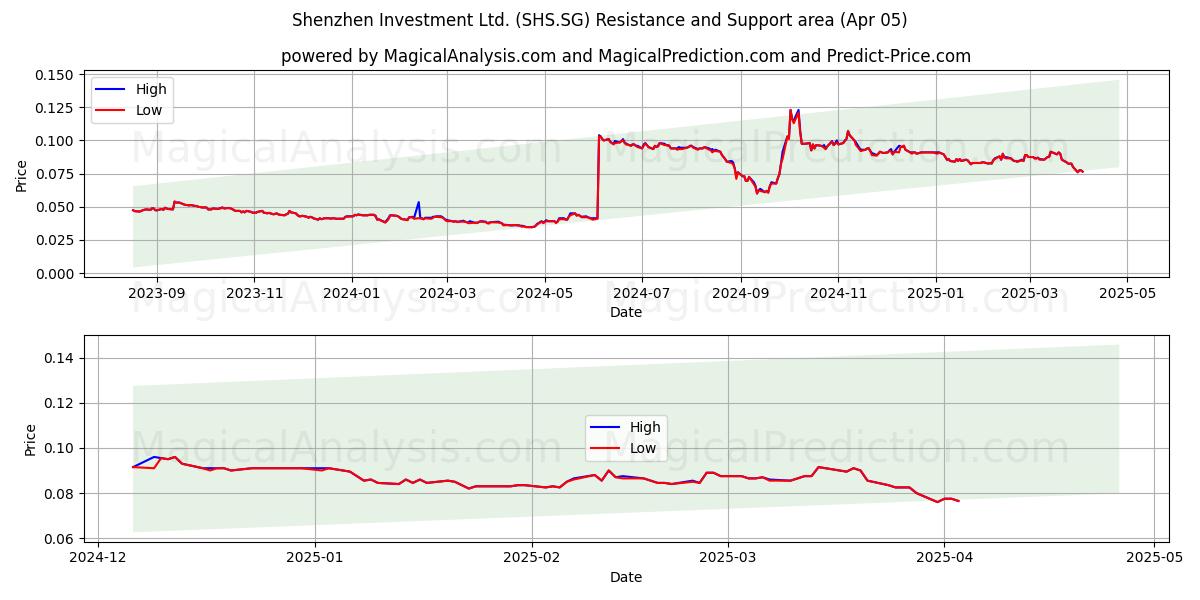
Task: Click the '0.150' value on the upper y-axis
Action: click(56, 75)
